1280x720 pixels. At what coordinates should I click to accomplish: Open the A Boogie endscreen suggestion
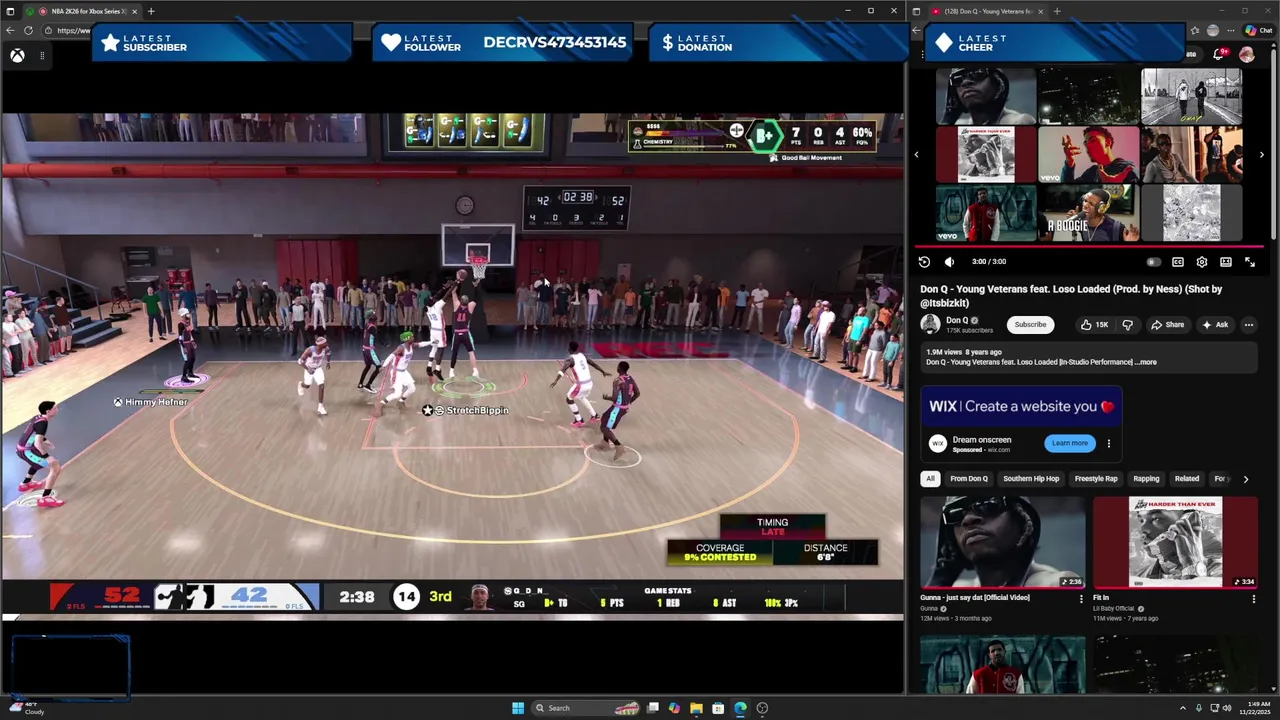pyautogui.click(x=1088, y=213)
